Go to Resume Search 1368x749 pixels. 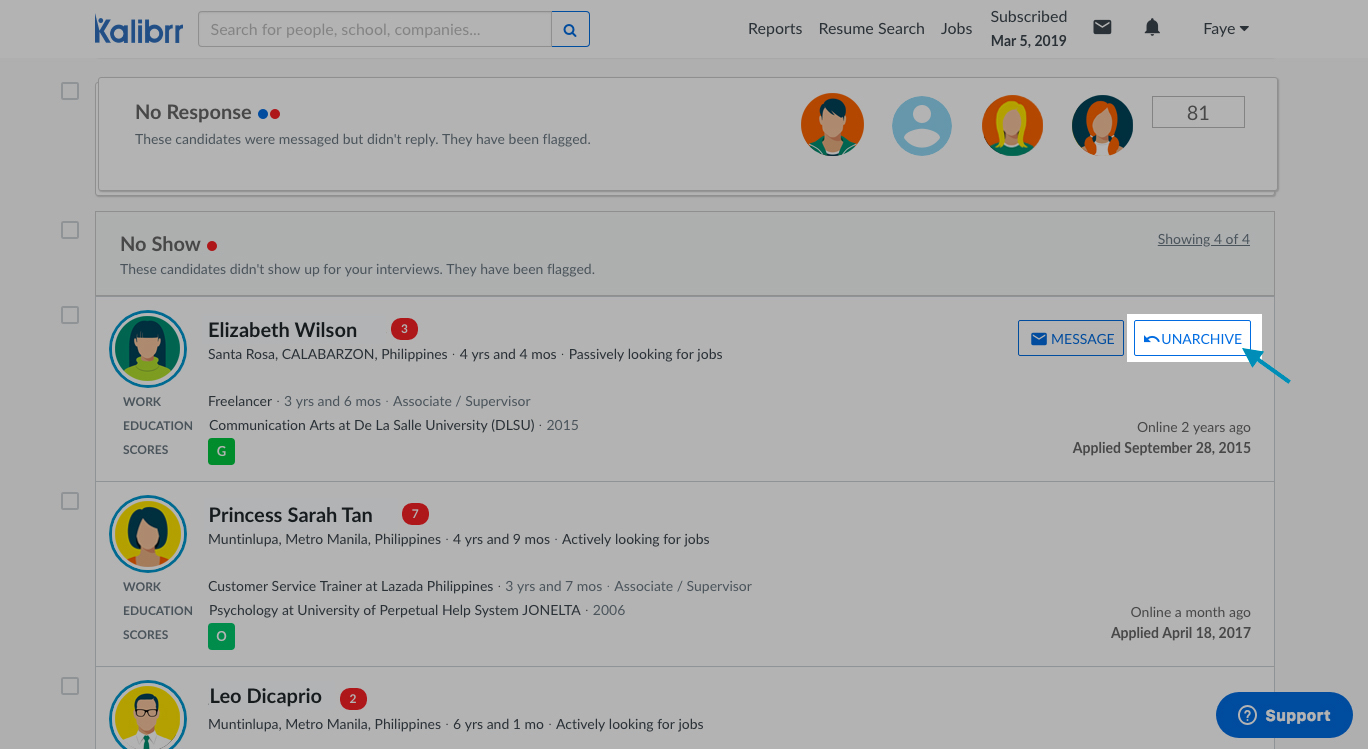pos(871,29)
